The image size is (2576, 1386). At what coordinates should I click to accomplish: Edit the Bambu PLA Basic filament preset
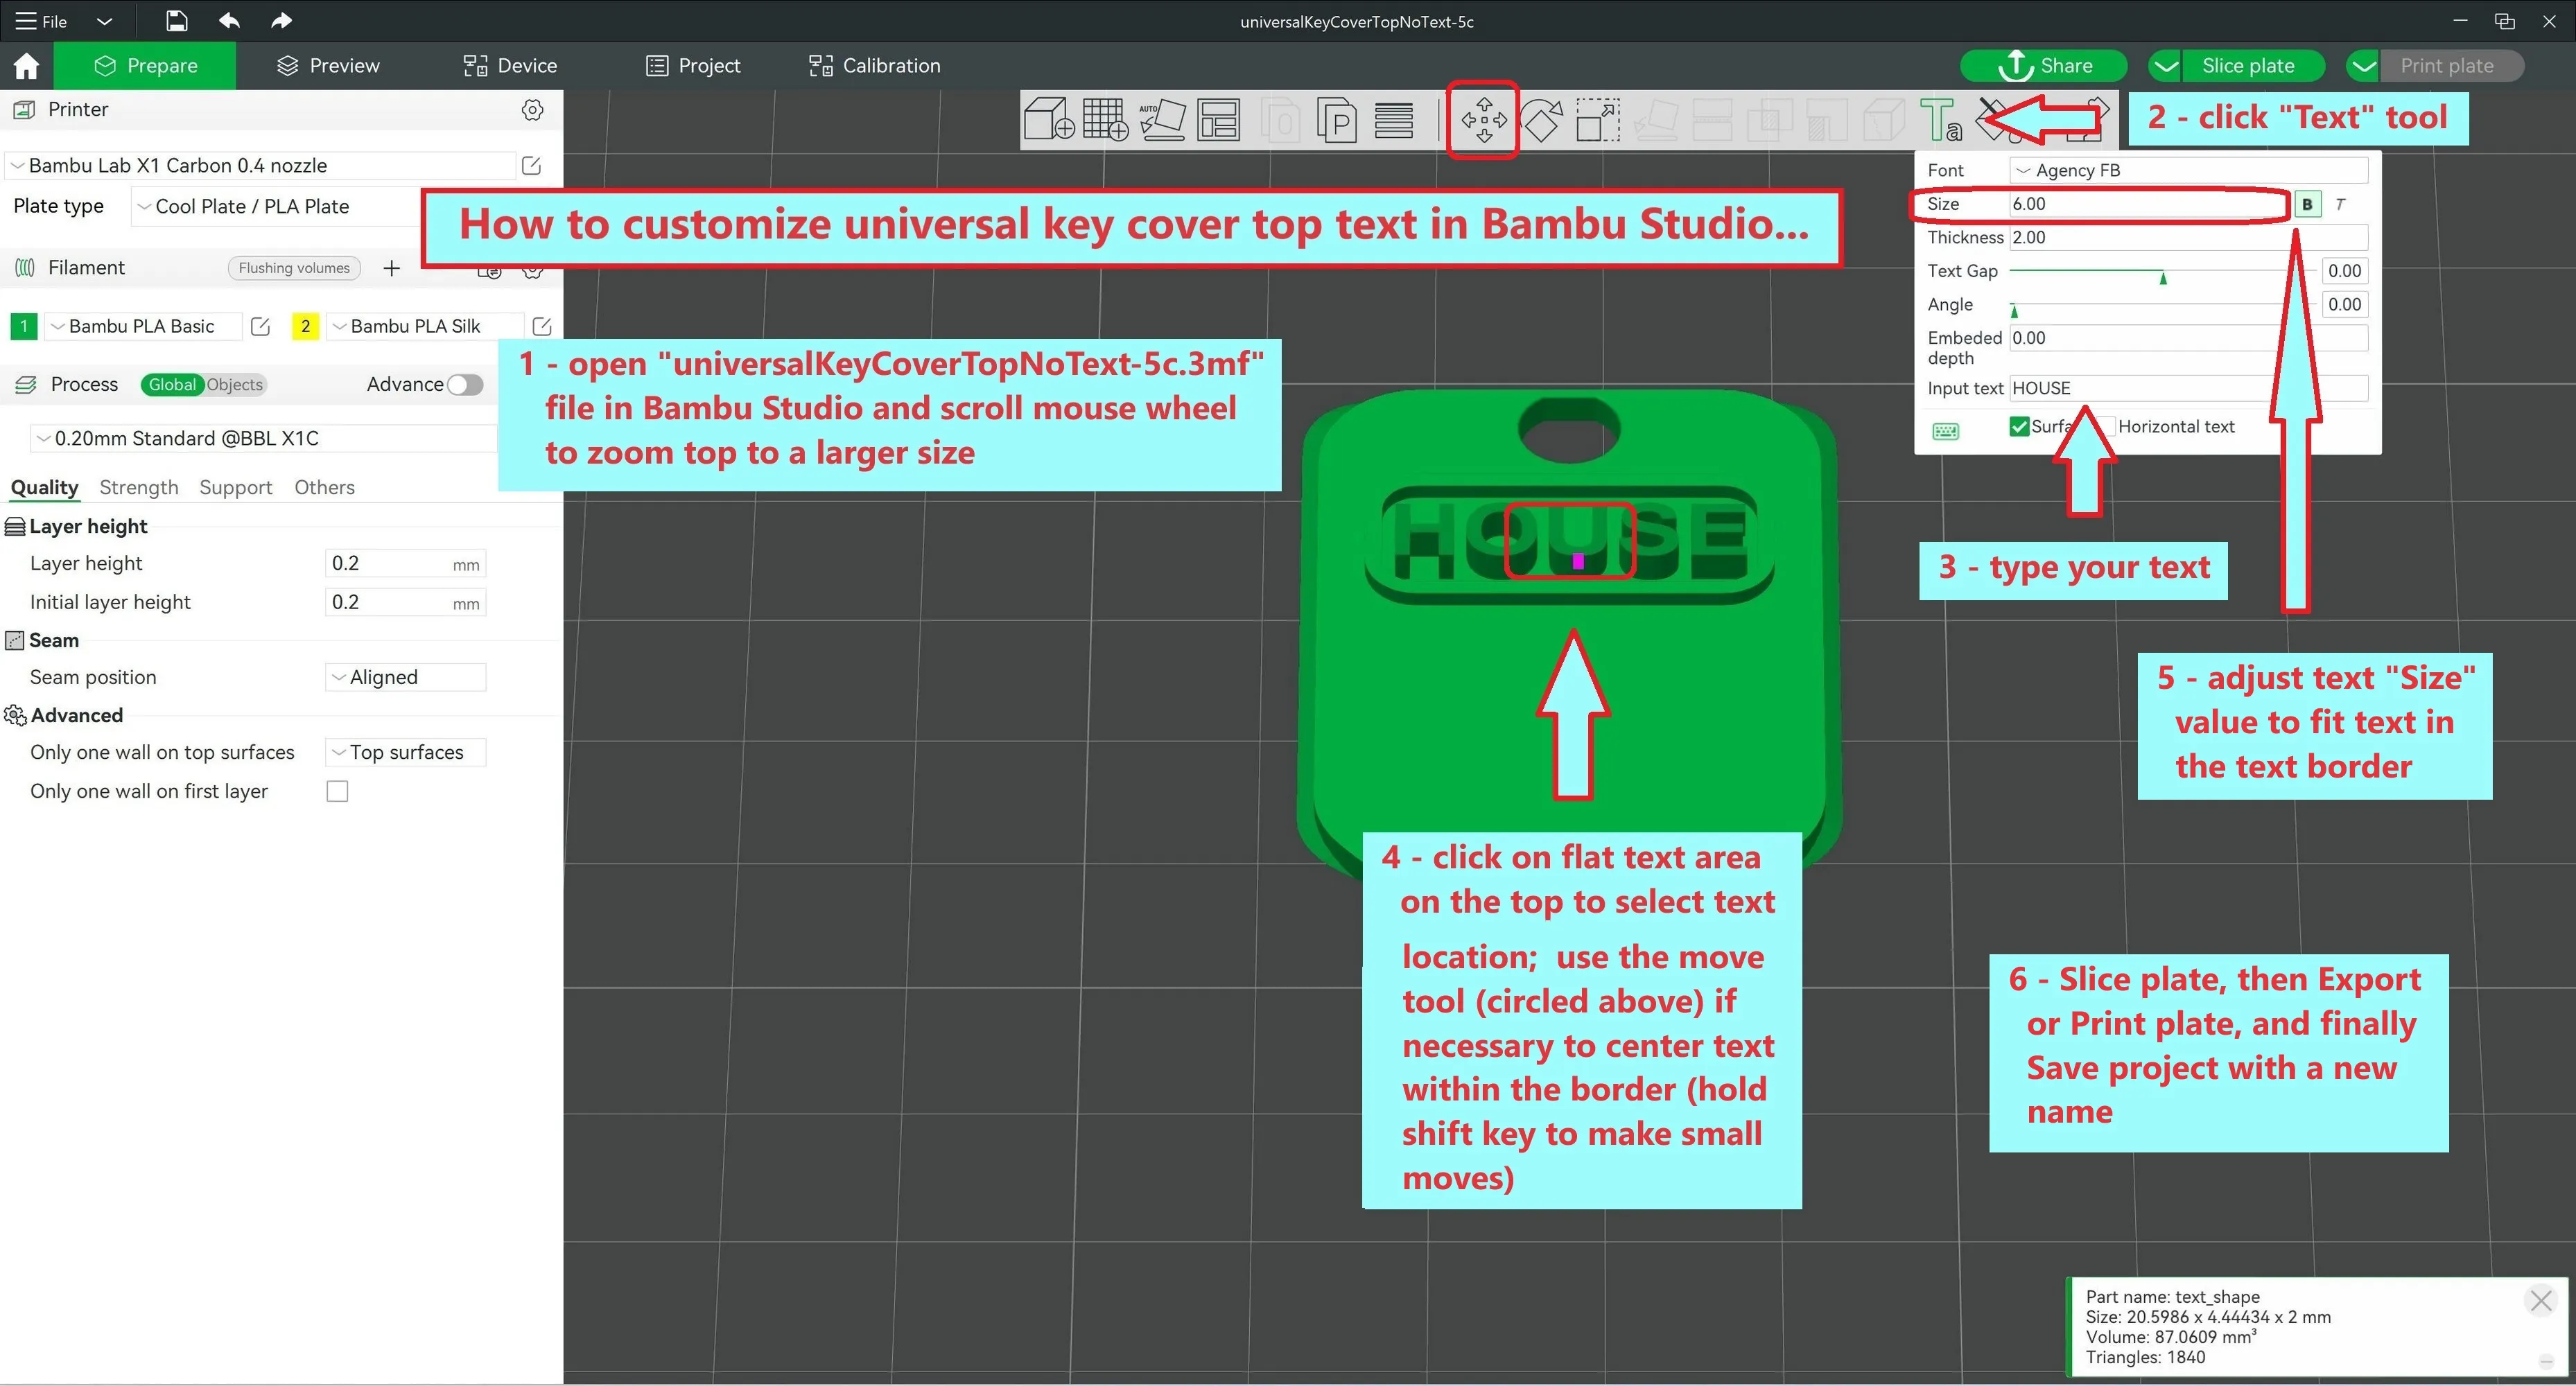(x=260, y=326)
